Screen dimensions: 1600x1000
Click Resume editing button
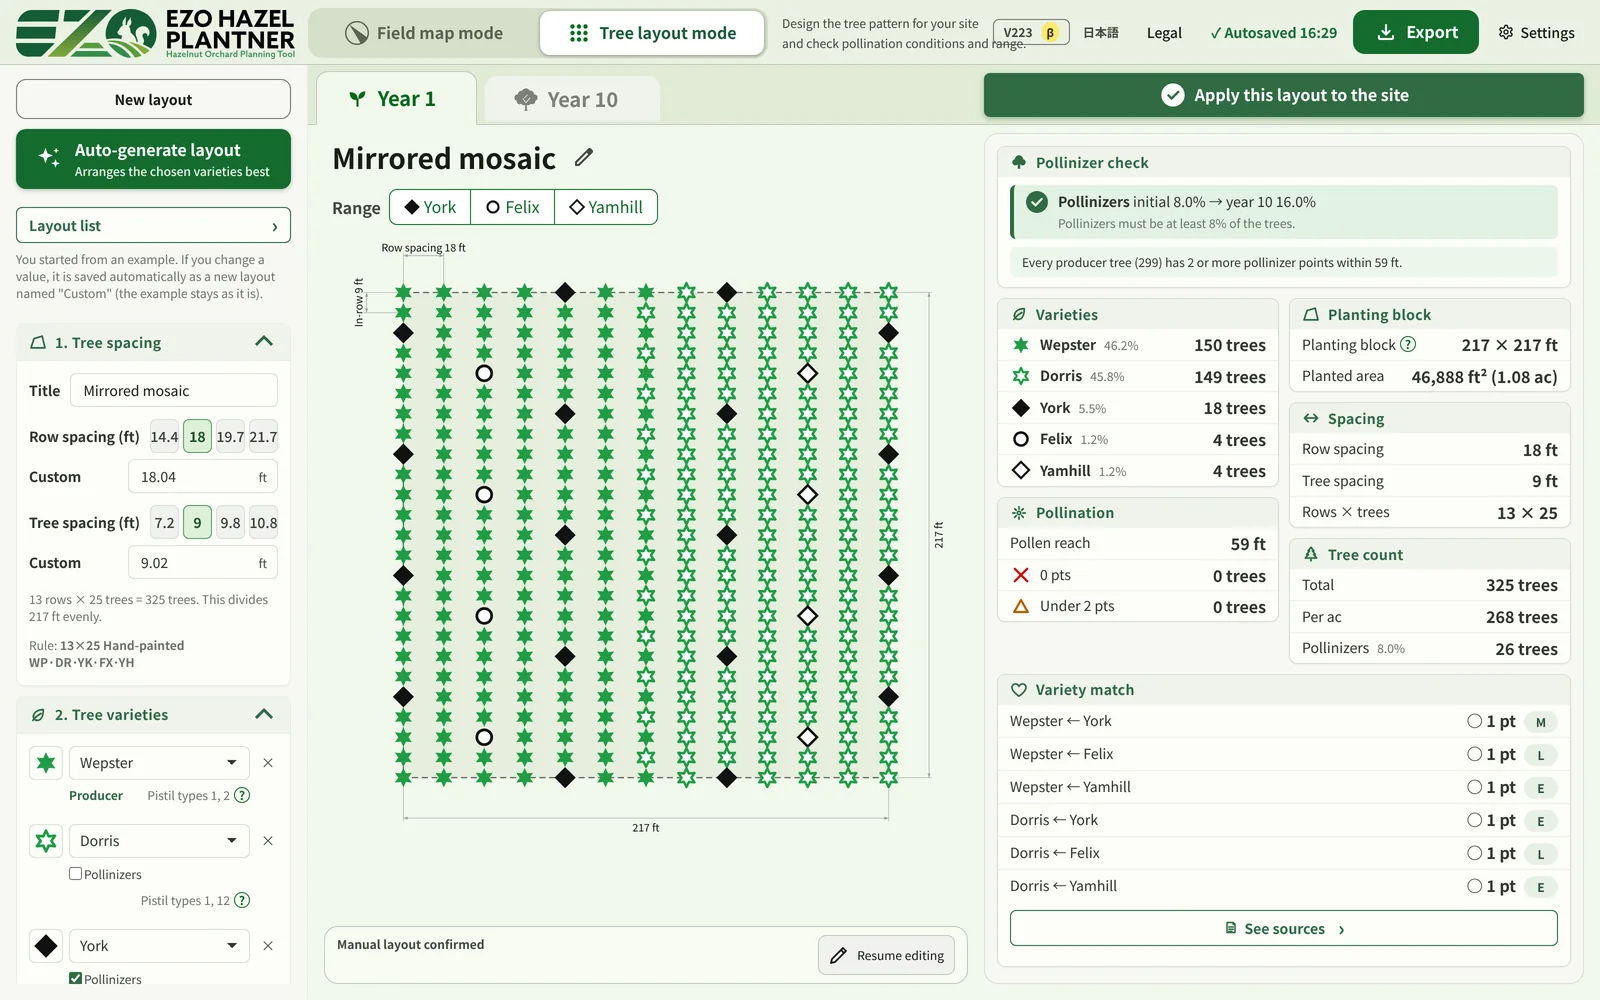(886, 955)
